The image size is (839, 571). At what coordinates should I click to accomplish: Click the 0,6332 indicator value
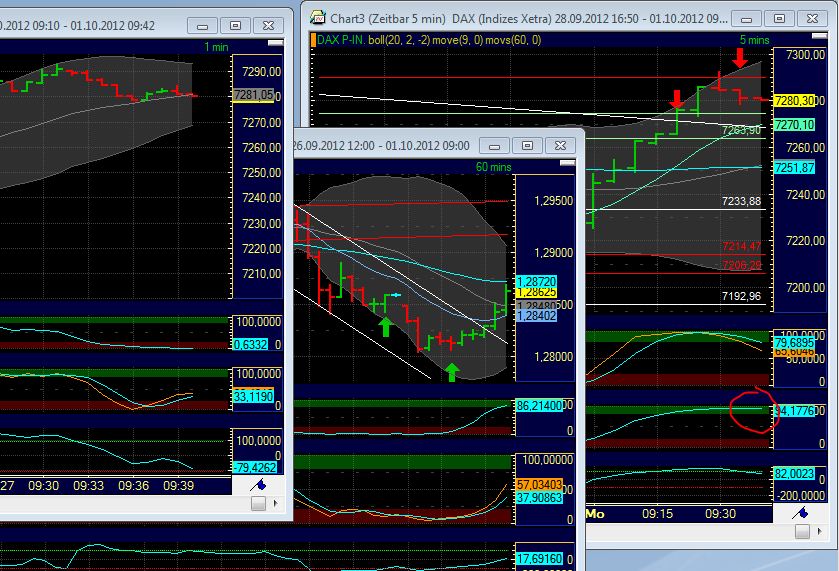tap(250, 345)
